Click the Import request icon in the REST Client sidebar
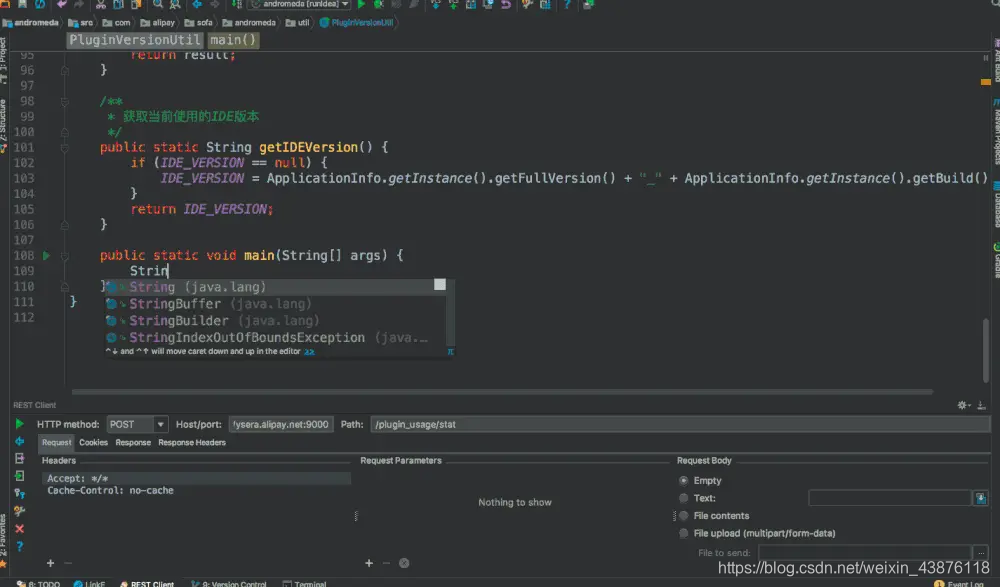 (x=20, y=476)
